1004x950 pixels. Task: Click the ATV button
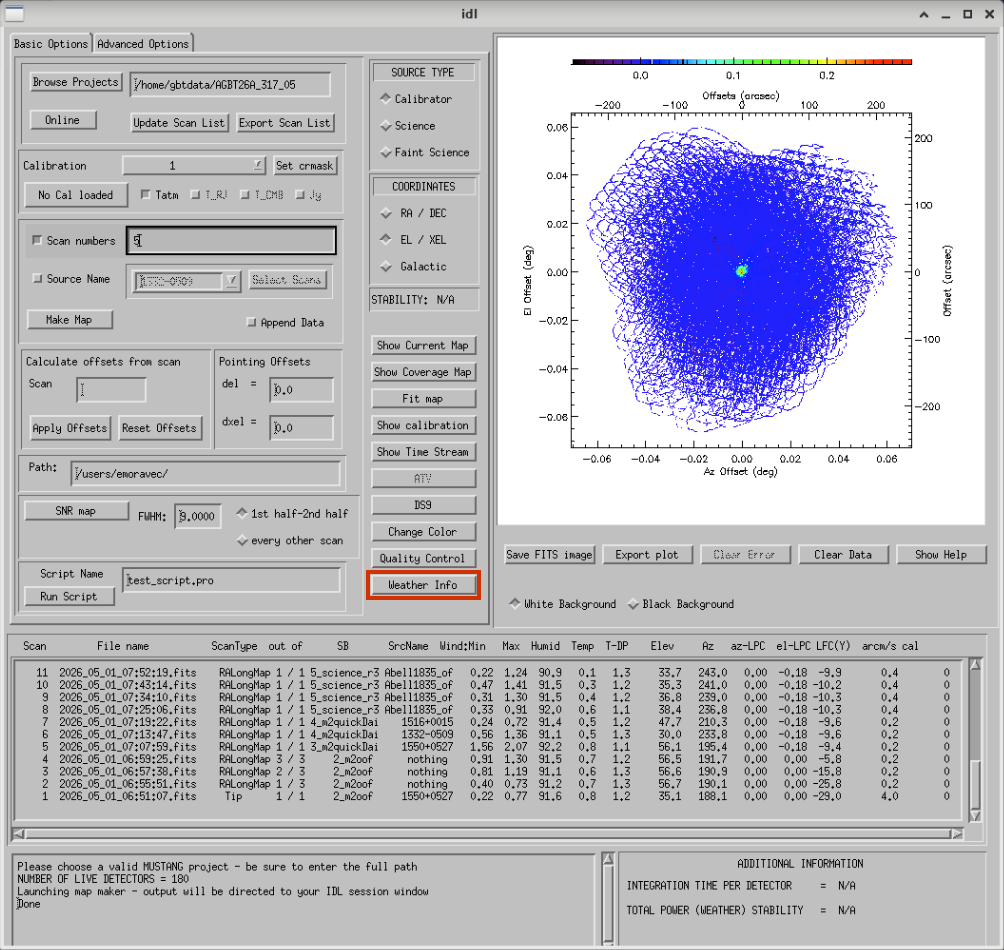click(x=423, y=478)
